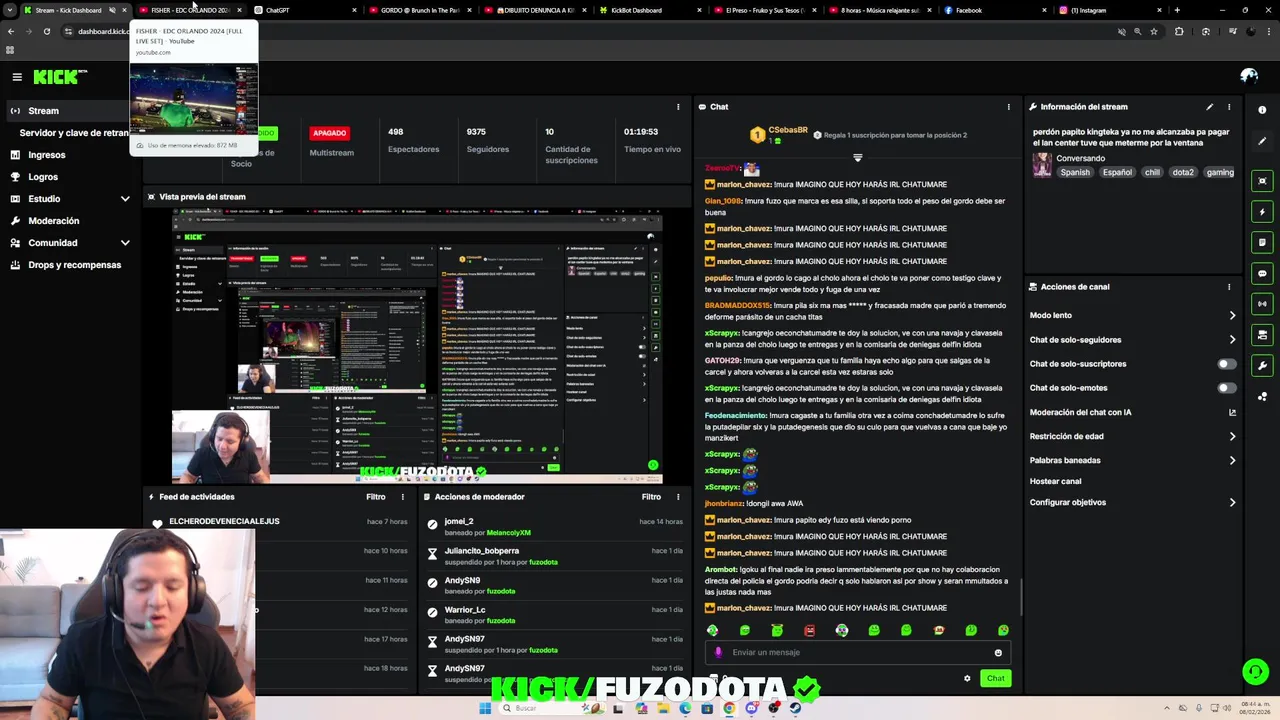Toggle chat bubble widget in right rail
The width and height of the screenshot is (1280, 720).
point(1262,273)
